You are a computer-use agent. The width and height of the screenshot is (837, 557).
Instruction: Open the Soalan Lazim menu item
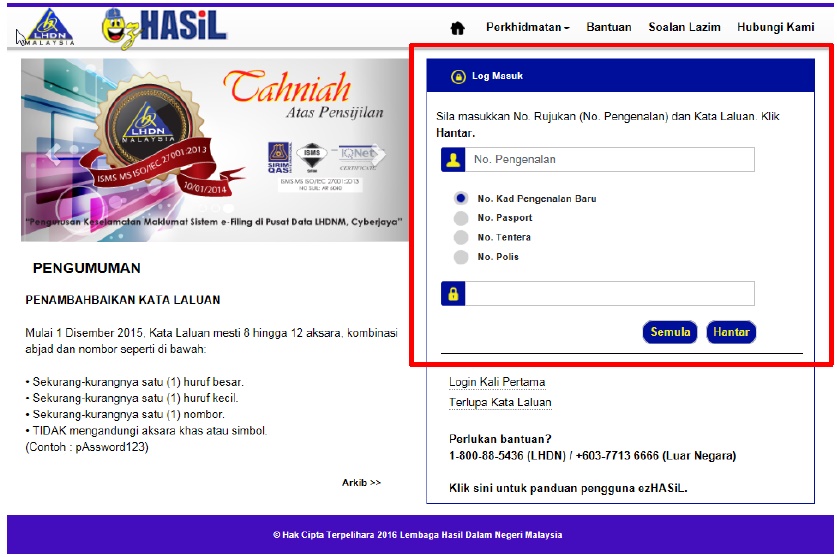pyautogui.click(x=684, y=27)
